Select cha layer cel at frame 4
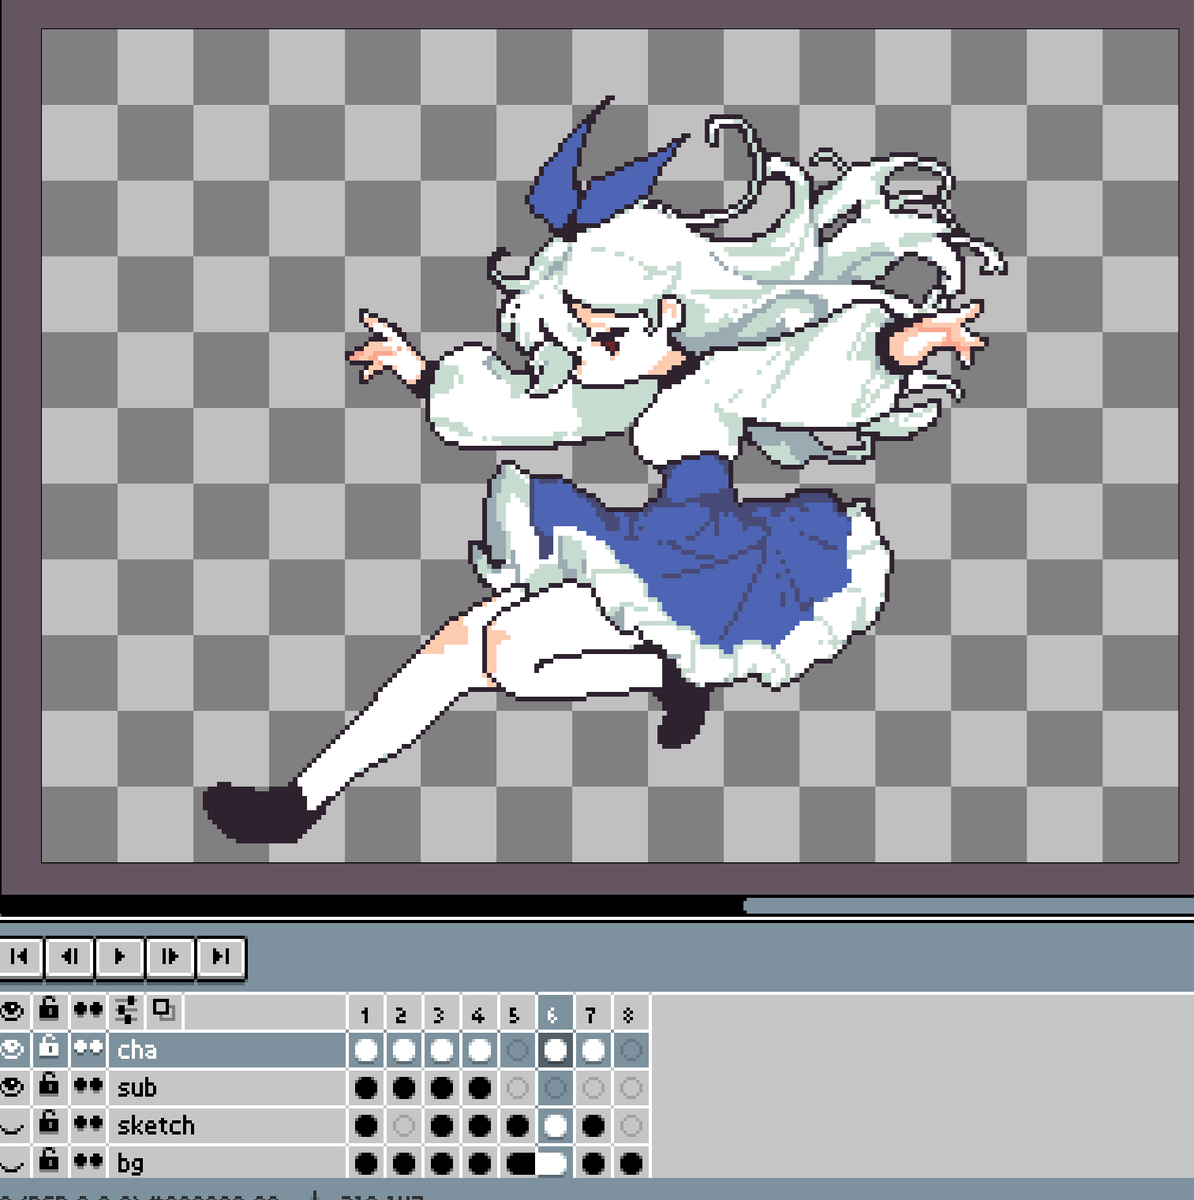Screen dimensions: 1194x1200 [479, 1050]
